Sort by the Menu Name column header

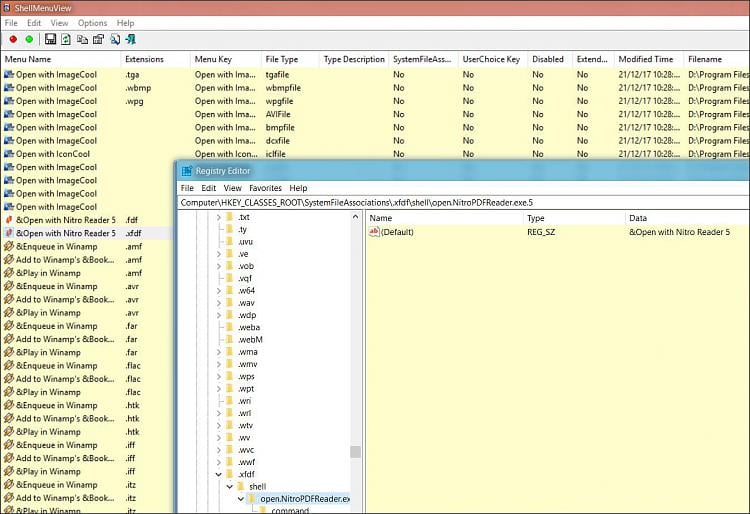click(28, 60)
